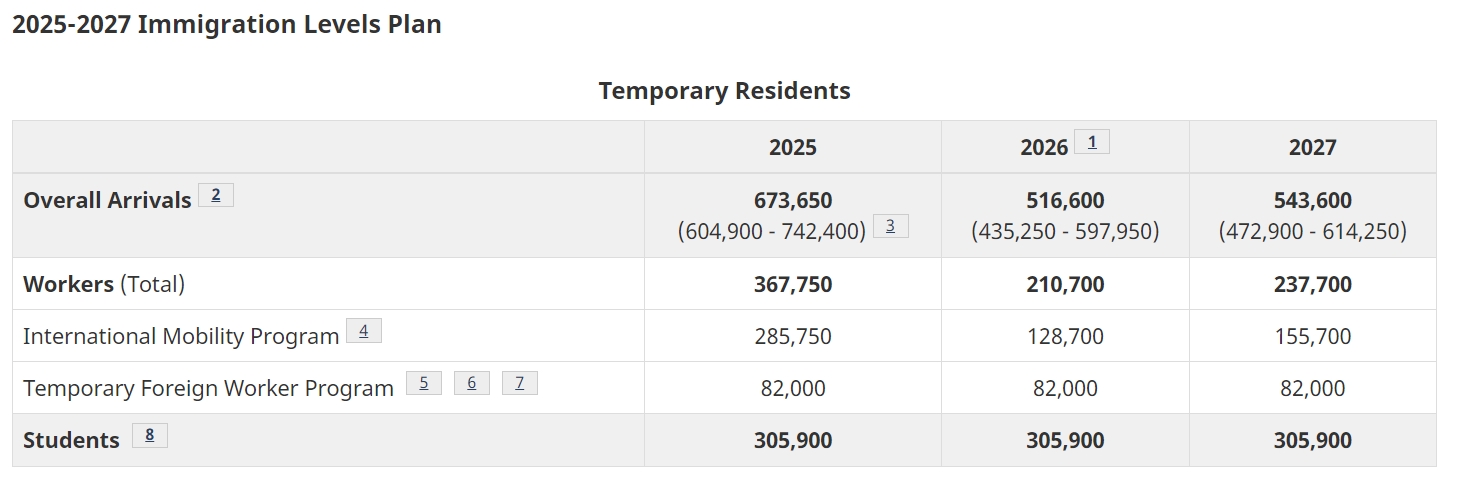Open footnote 2 next to Overall Arrivals
Screen dimensions: 1462x482
click(x=215, y=195)
